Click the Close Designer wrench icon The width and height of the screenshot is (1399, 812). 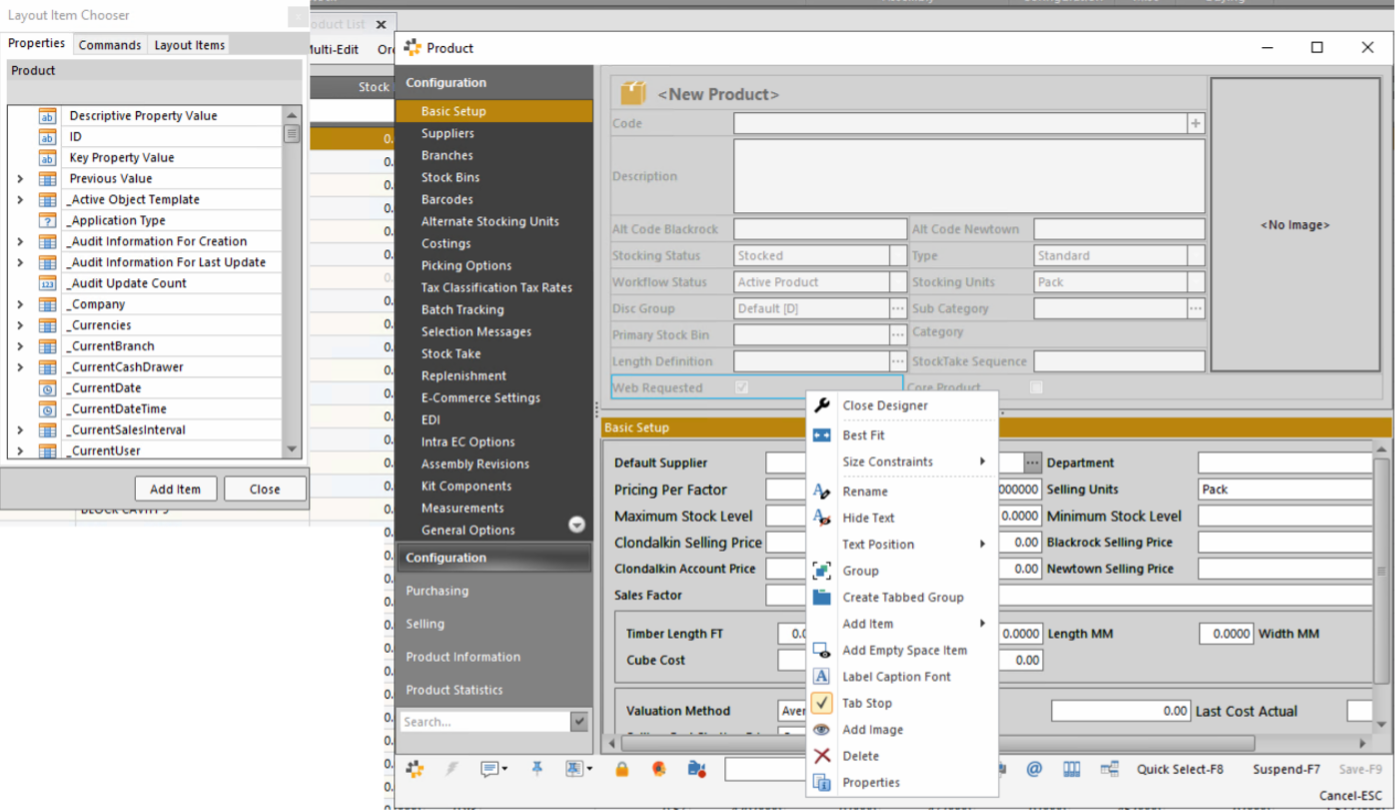[x=822, y=405]
